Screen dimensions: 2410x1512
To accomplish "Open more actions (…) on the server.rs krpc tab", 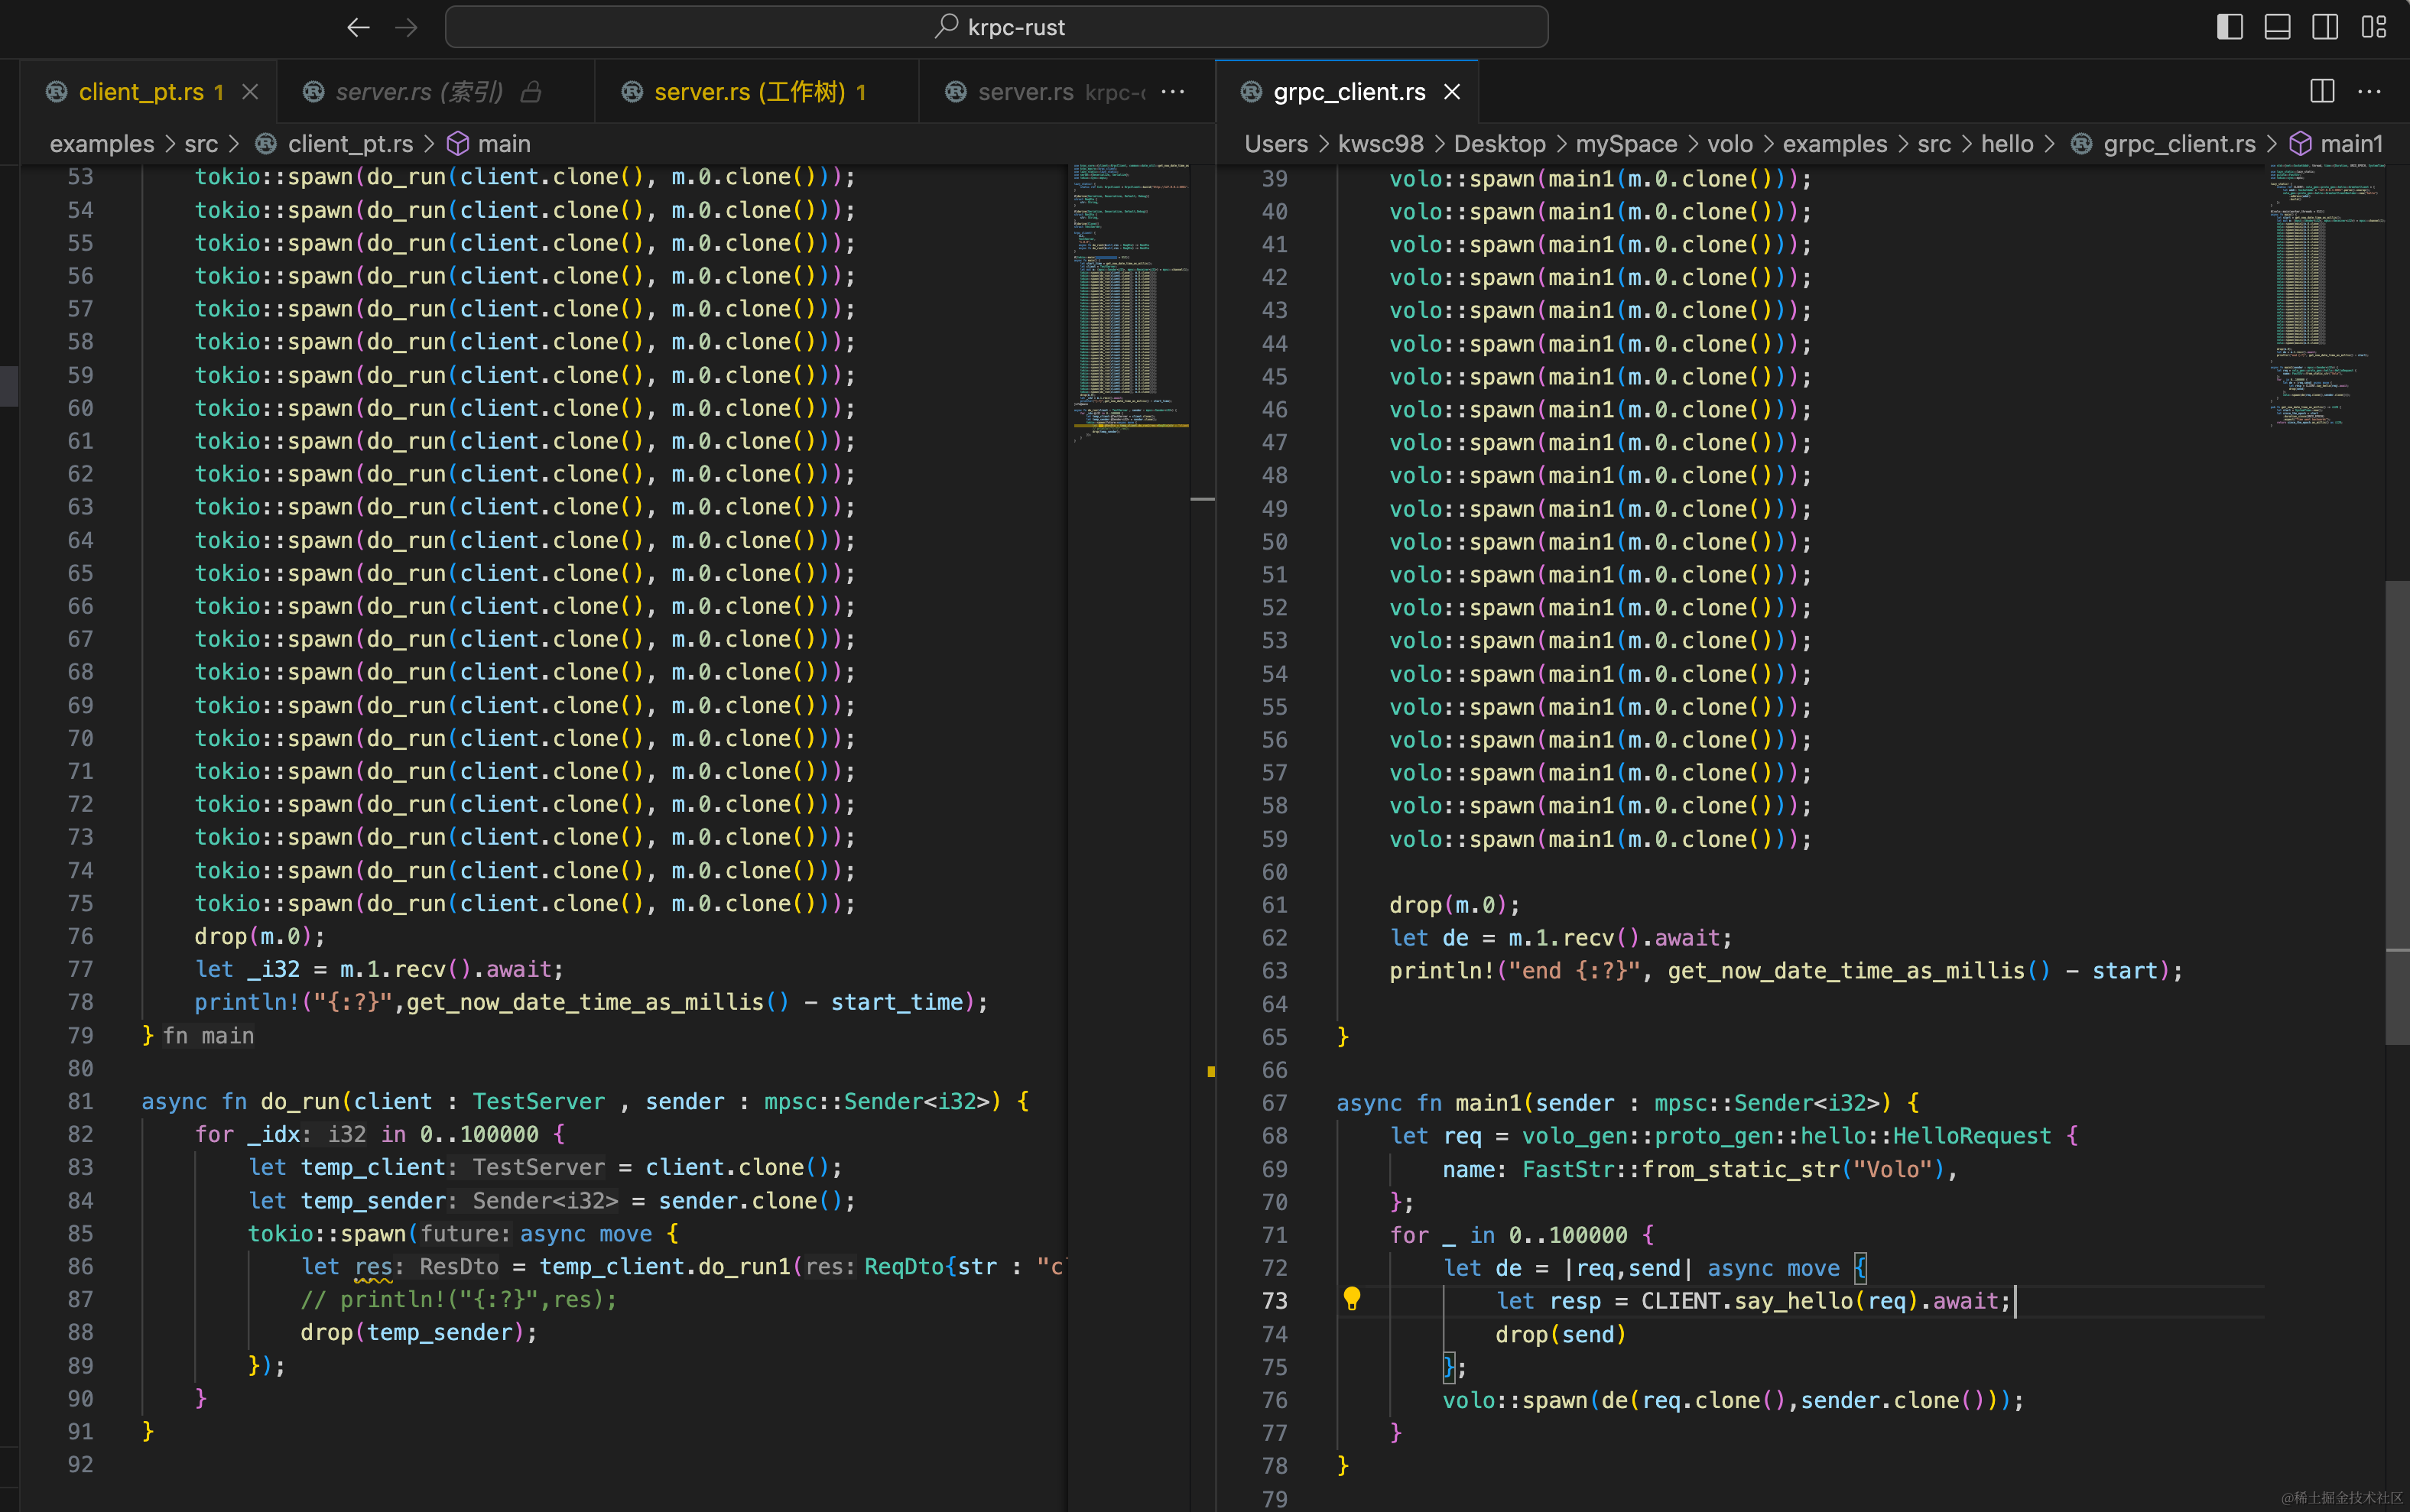I will click(x=1173, y=92).
